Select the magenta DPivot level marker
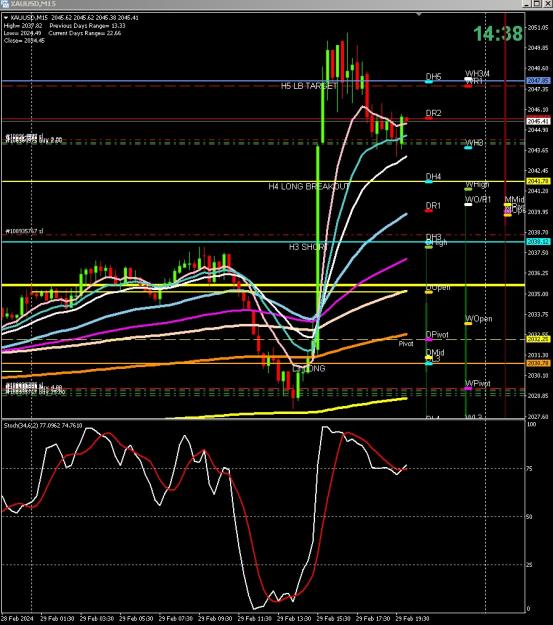Viewport: 553px width, 625px height. coord(429,340)
